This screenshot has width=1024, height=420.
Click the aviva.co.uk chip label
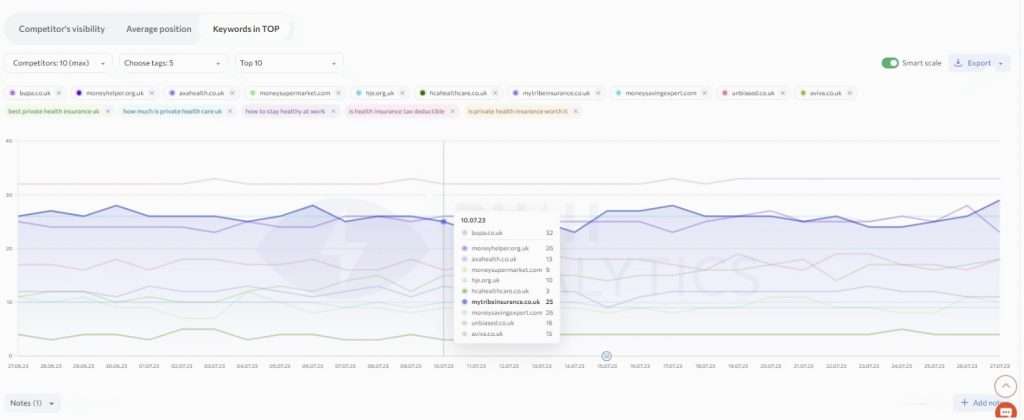pos(825,93)
